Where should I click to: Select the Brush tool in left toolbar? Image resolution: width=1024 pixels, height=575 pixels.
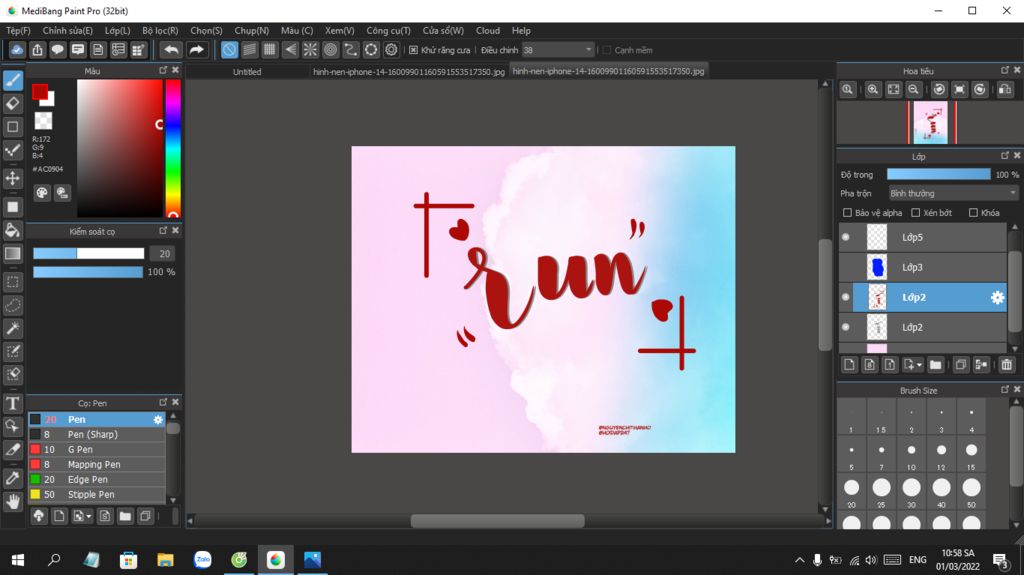(12, 80)
